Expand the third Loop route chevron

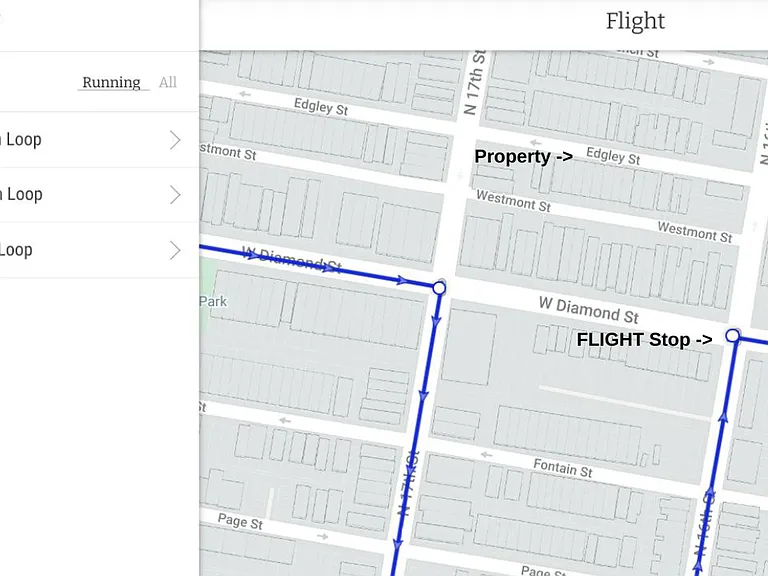tap(175, 250)
